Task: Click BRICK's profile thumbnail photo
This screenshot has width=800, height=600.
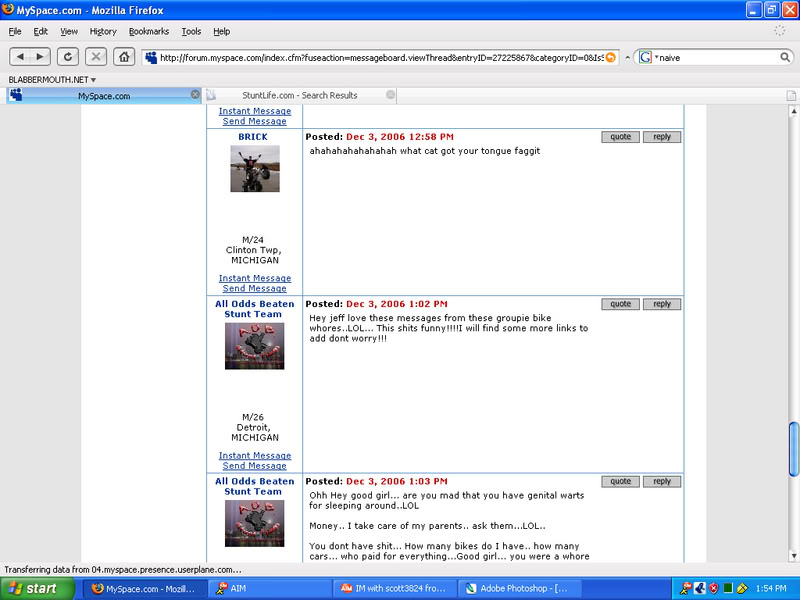Action: point(255,168)
